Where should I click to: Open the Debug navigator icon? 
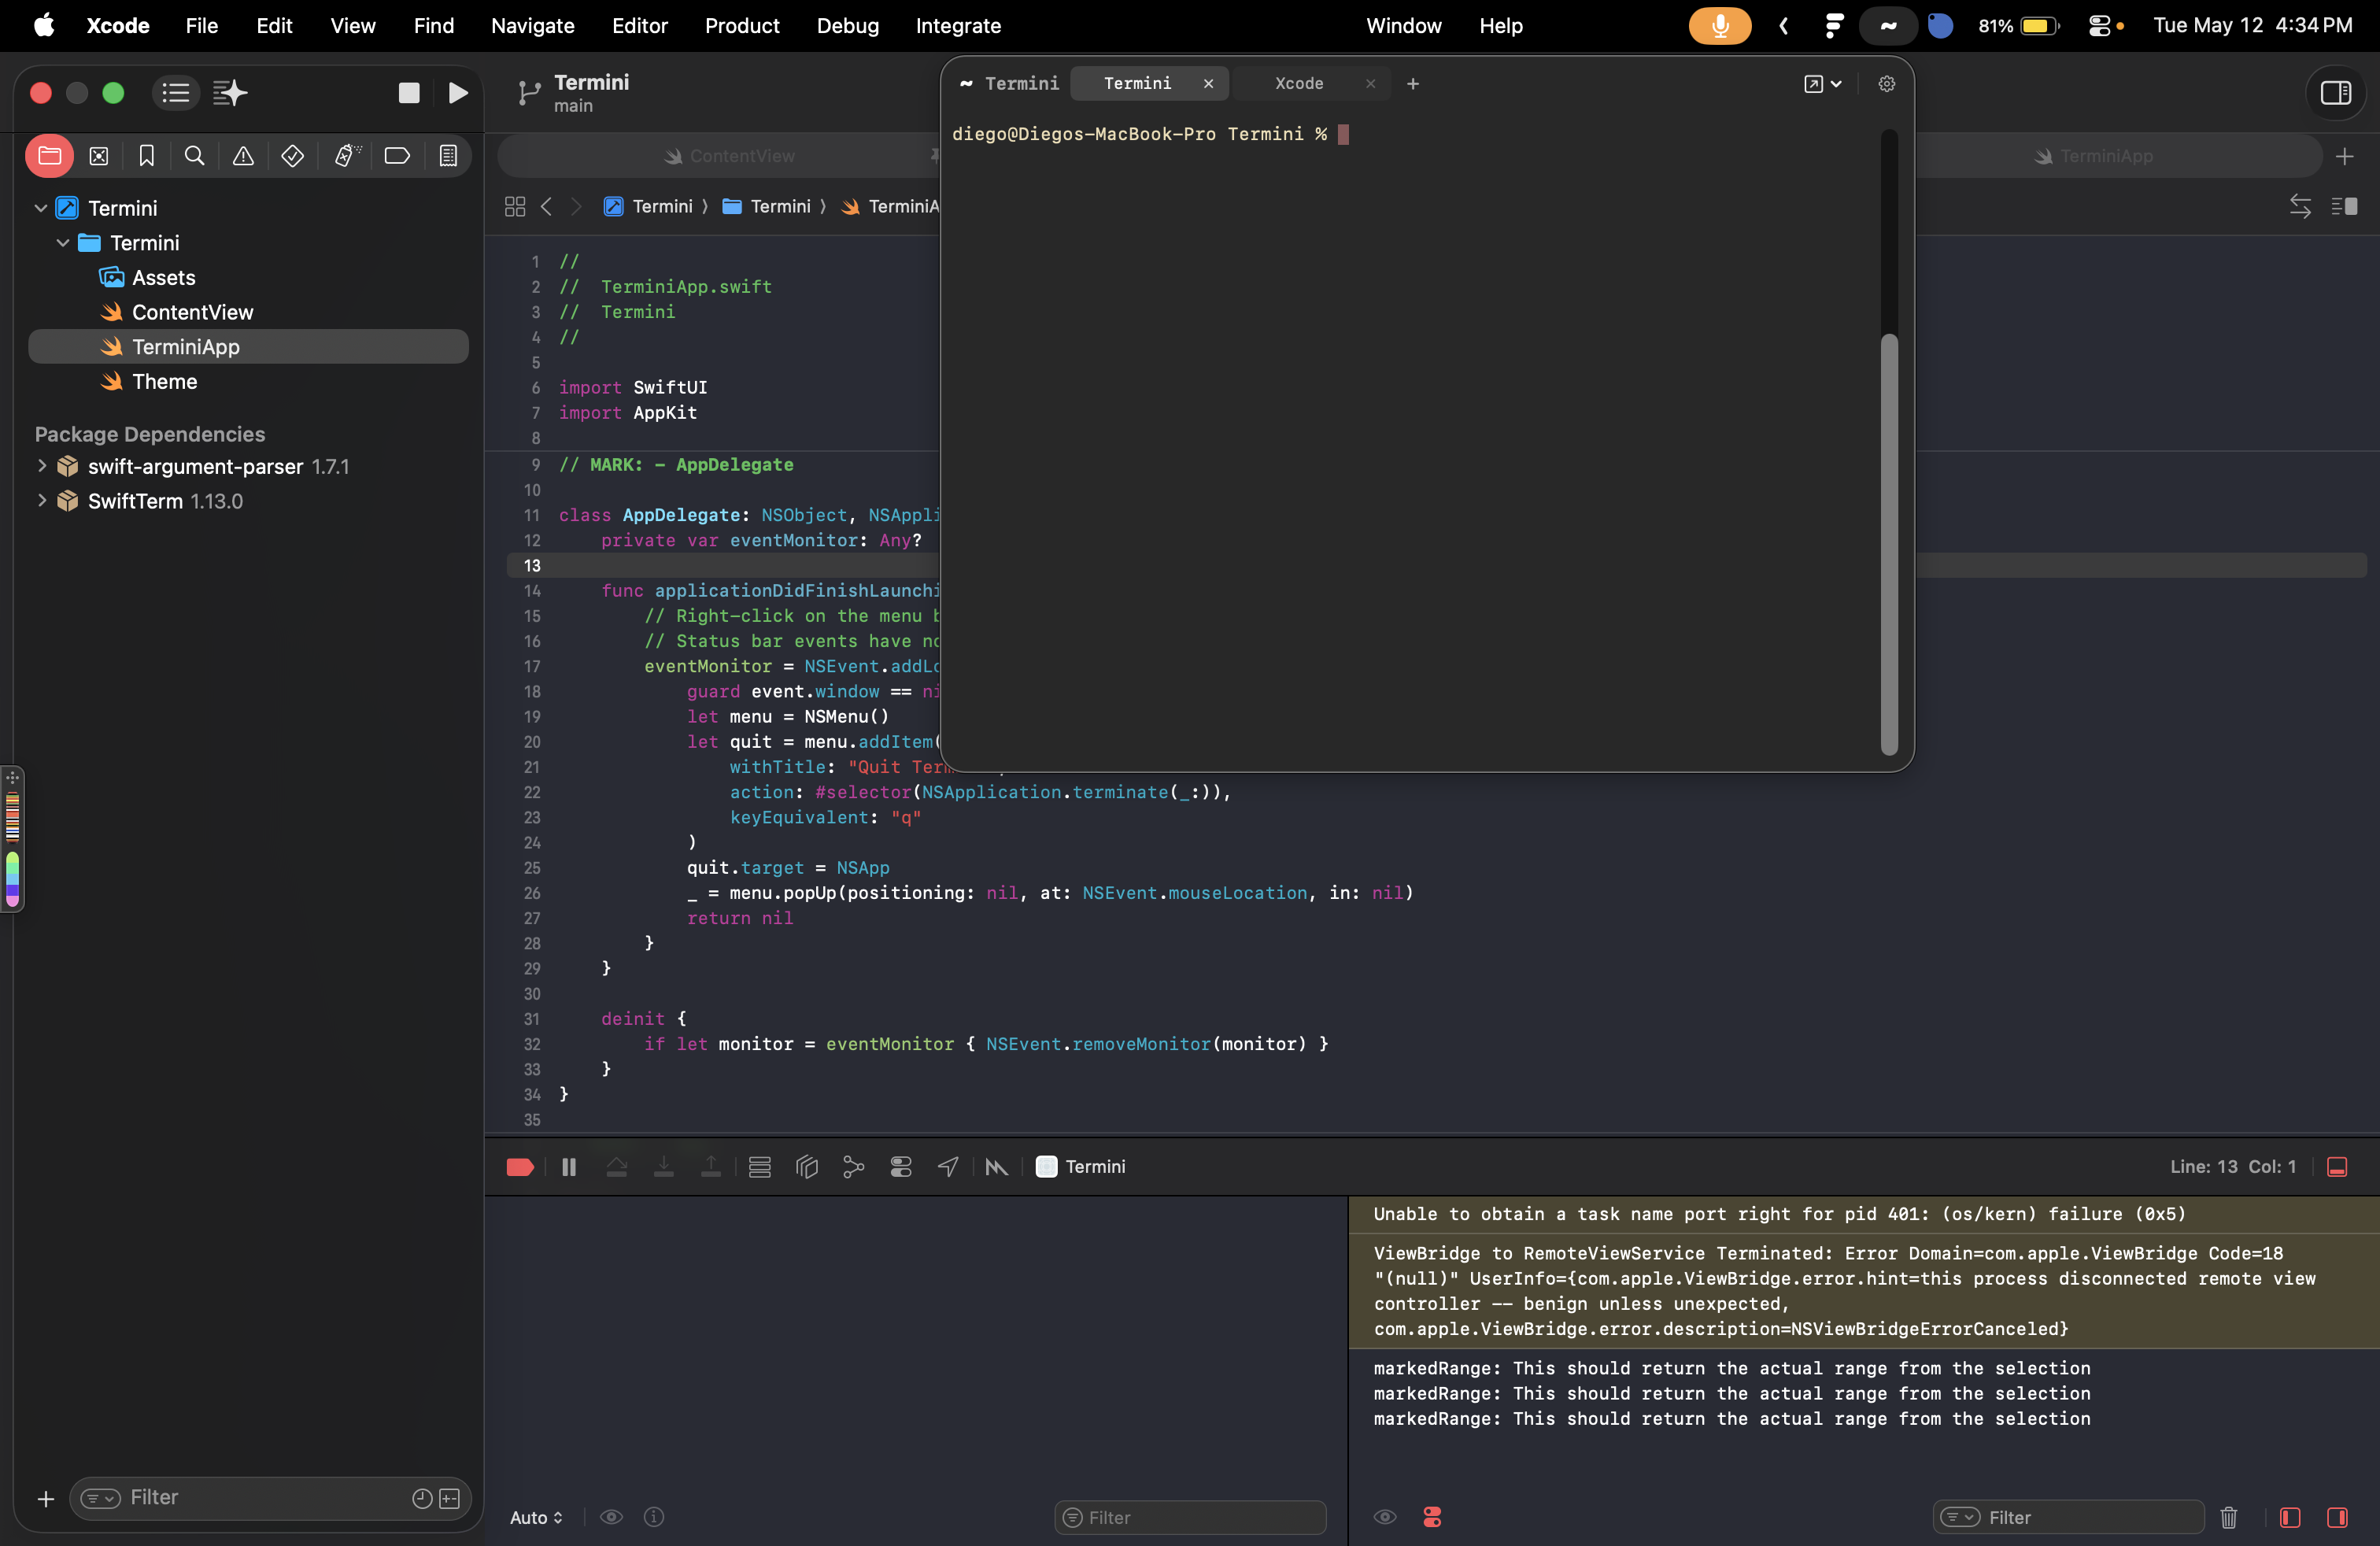[x=346, y=156]
